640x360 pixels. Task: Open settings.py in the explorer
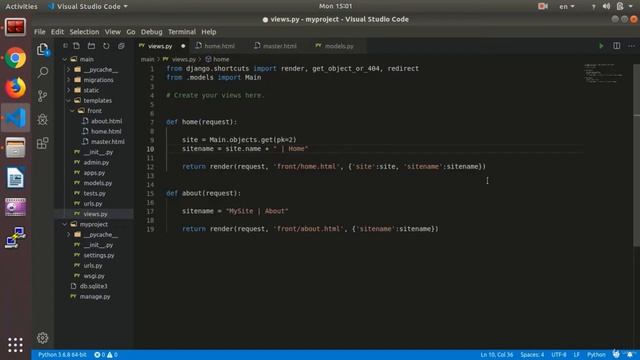pyautogui.click(x=99, y=256)
